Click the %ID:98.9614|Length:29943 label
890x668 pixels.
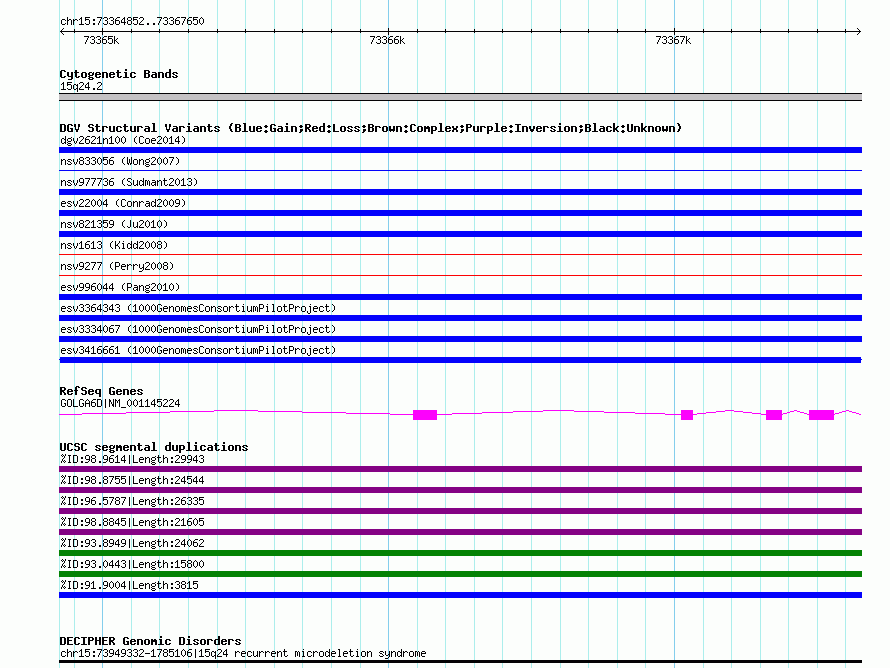pos(132,459)
